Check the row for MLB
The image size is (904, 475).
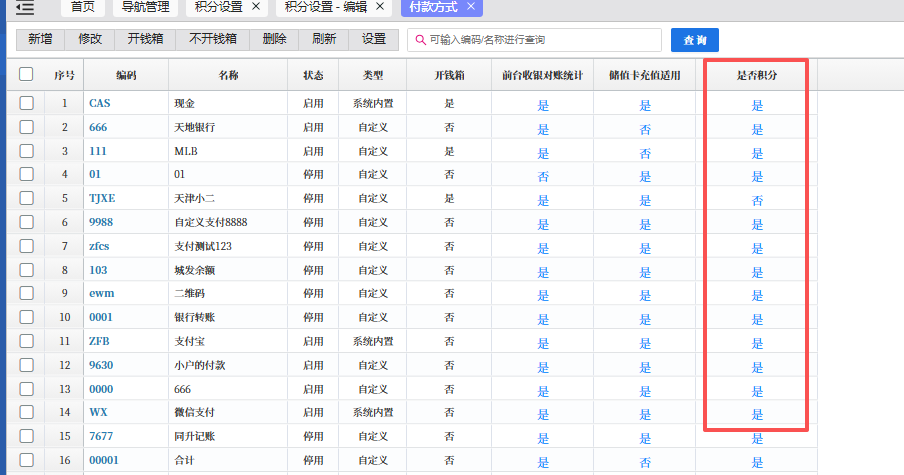point(27,151)
